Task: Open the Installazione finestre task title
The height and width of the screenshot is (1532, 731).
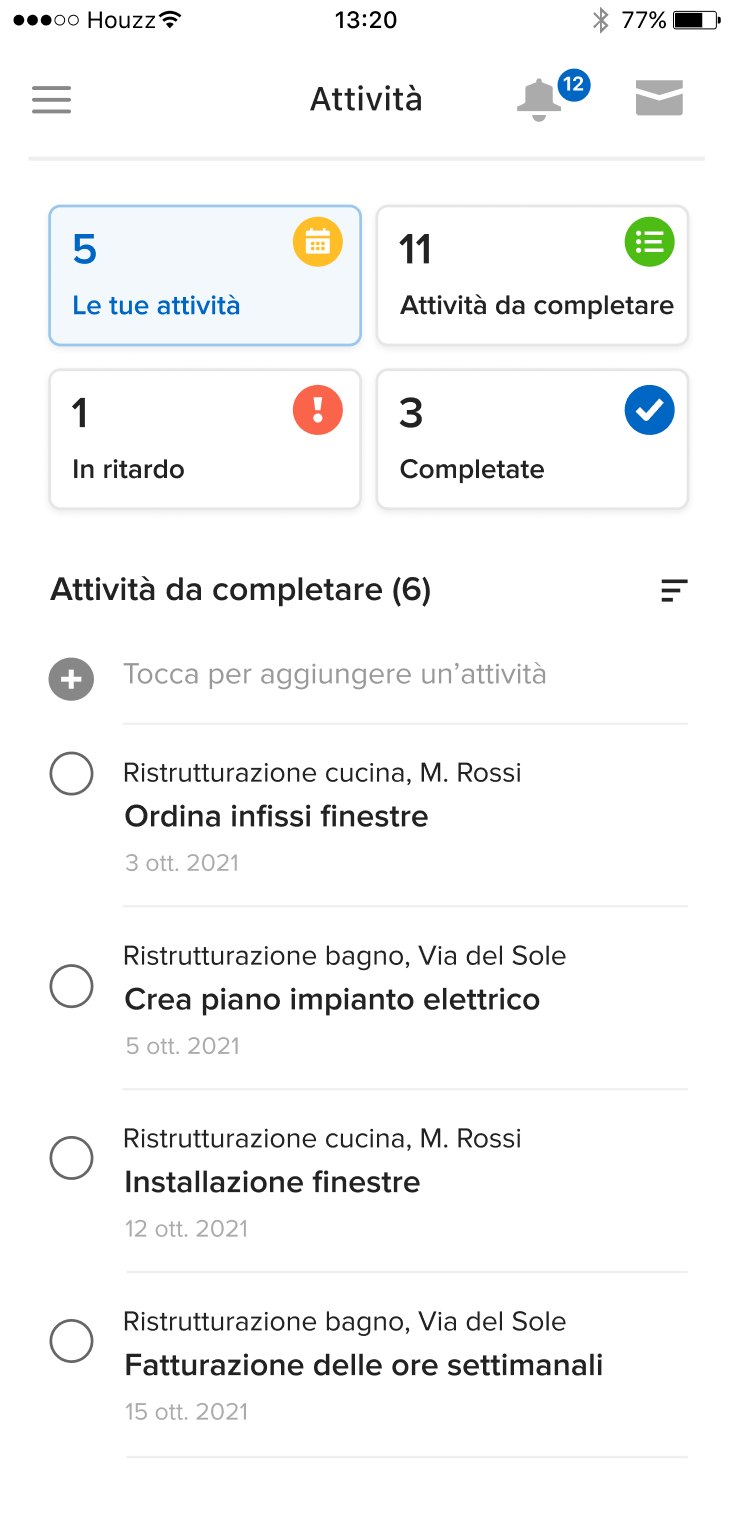Action: pos(272,1182)
